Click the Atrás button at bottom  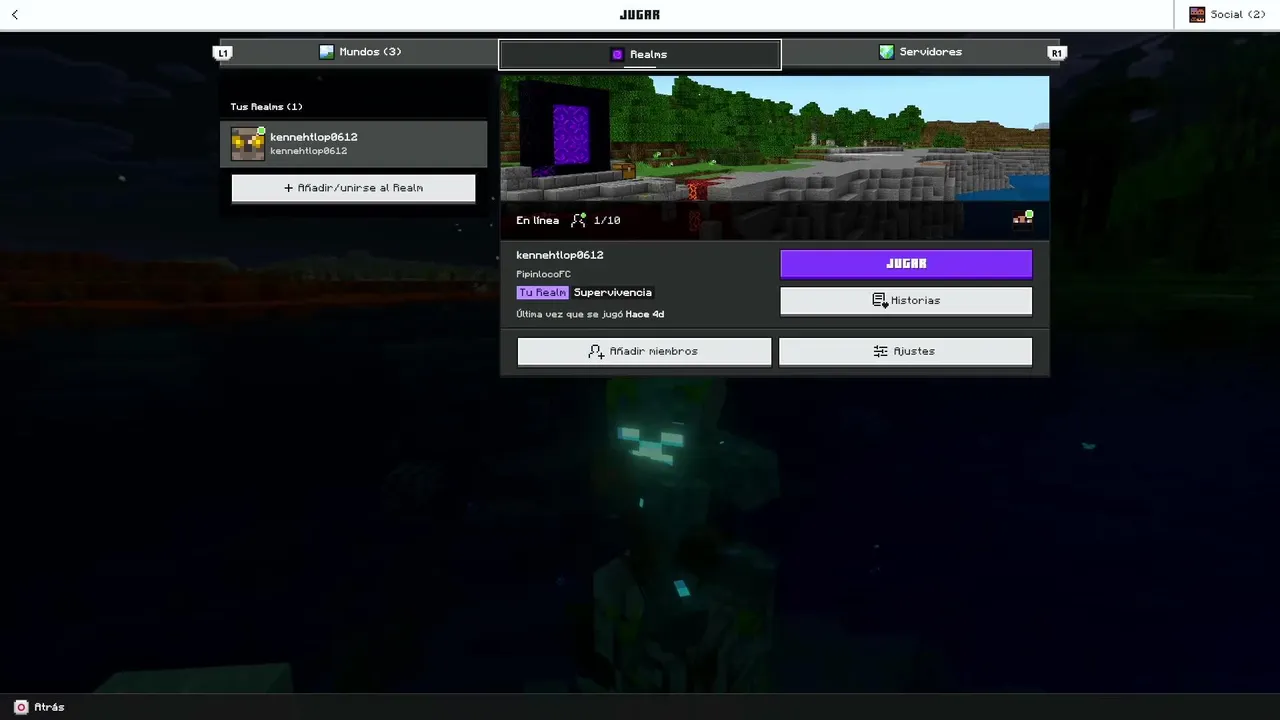(39, 707)
